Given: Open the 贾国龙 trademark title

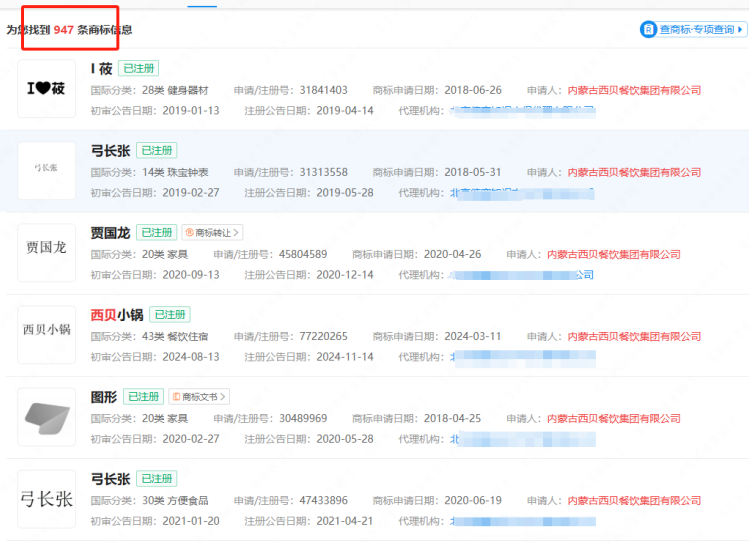Looking at the screenshot, I should [110, 233].
